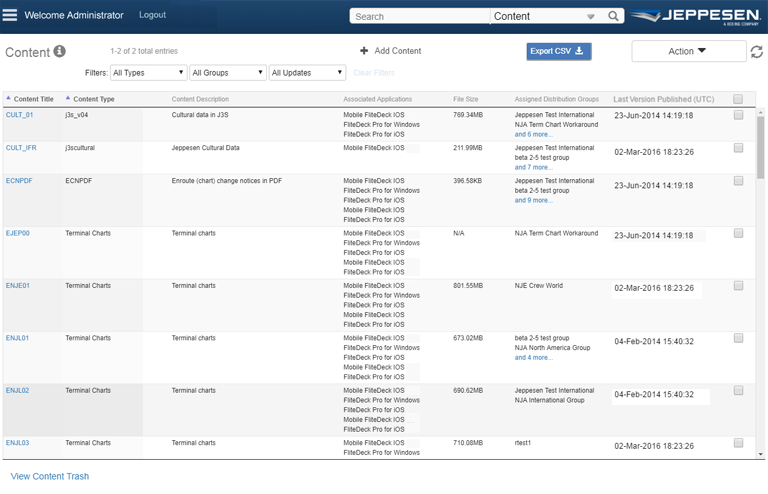Click the Content info icon
This screenshot has width=768, height=494.
point(59,51)
